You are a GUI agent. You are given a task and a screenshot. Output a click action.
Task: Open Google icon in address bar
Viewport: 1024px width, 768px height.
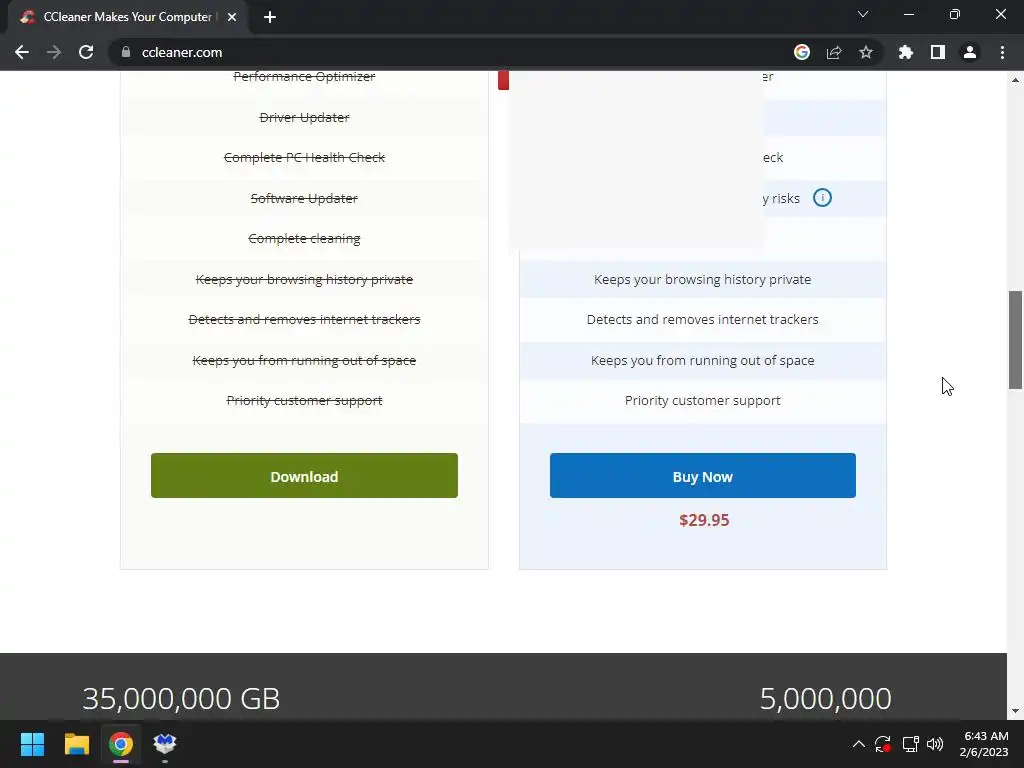click(x=802, y=52)
